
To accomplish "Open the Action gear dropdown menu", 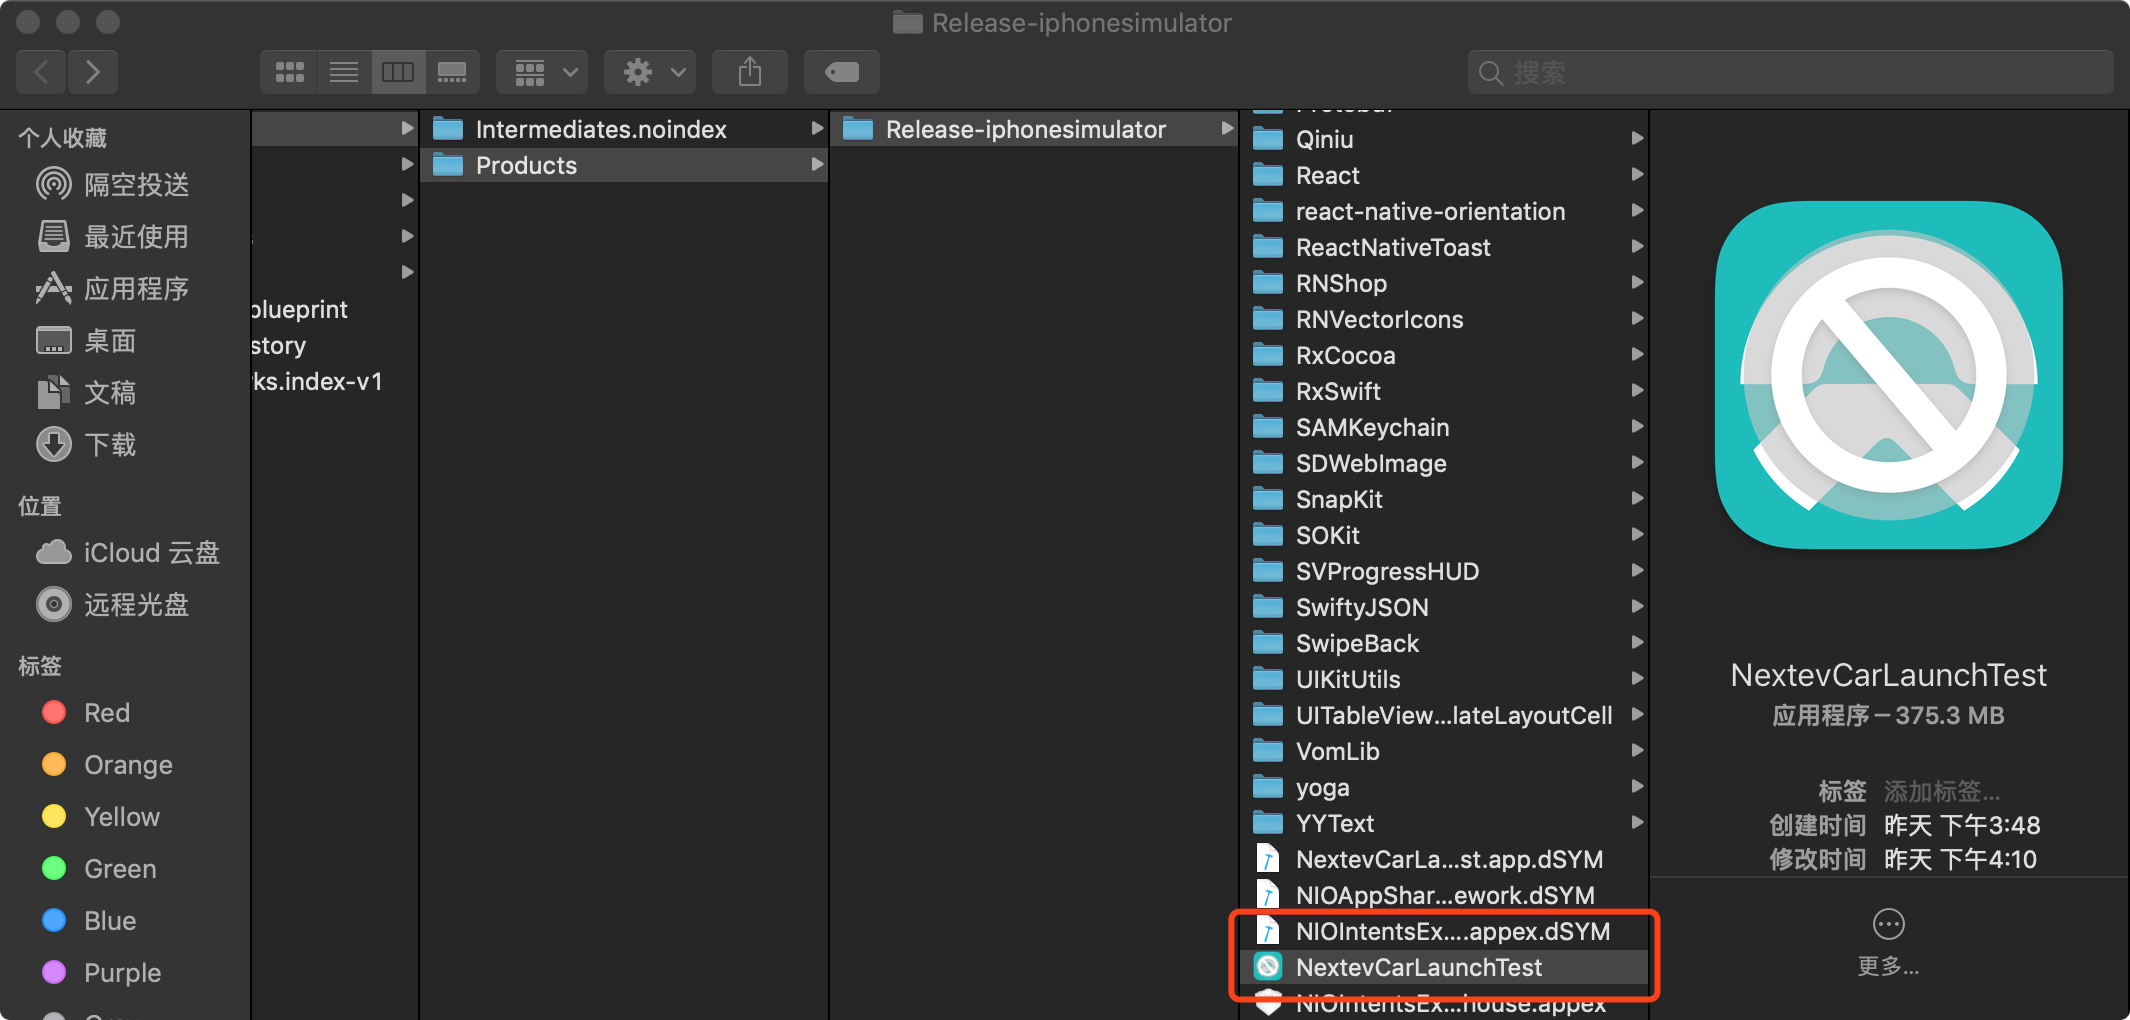I will click(653, 72).
